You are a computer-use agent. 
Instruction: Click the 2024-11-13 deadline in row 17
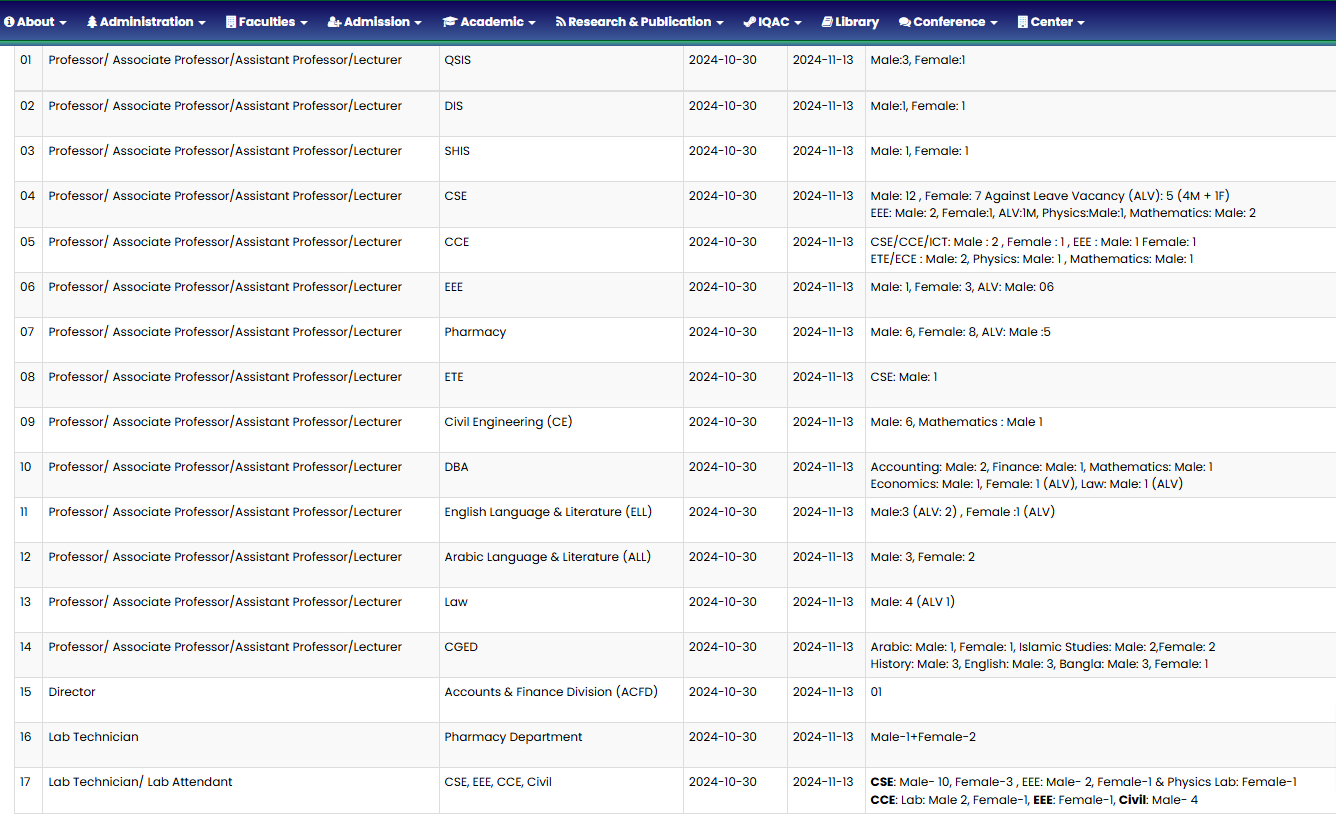pos(823,782)
